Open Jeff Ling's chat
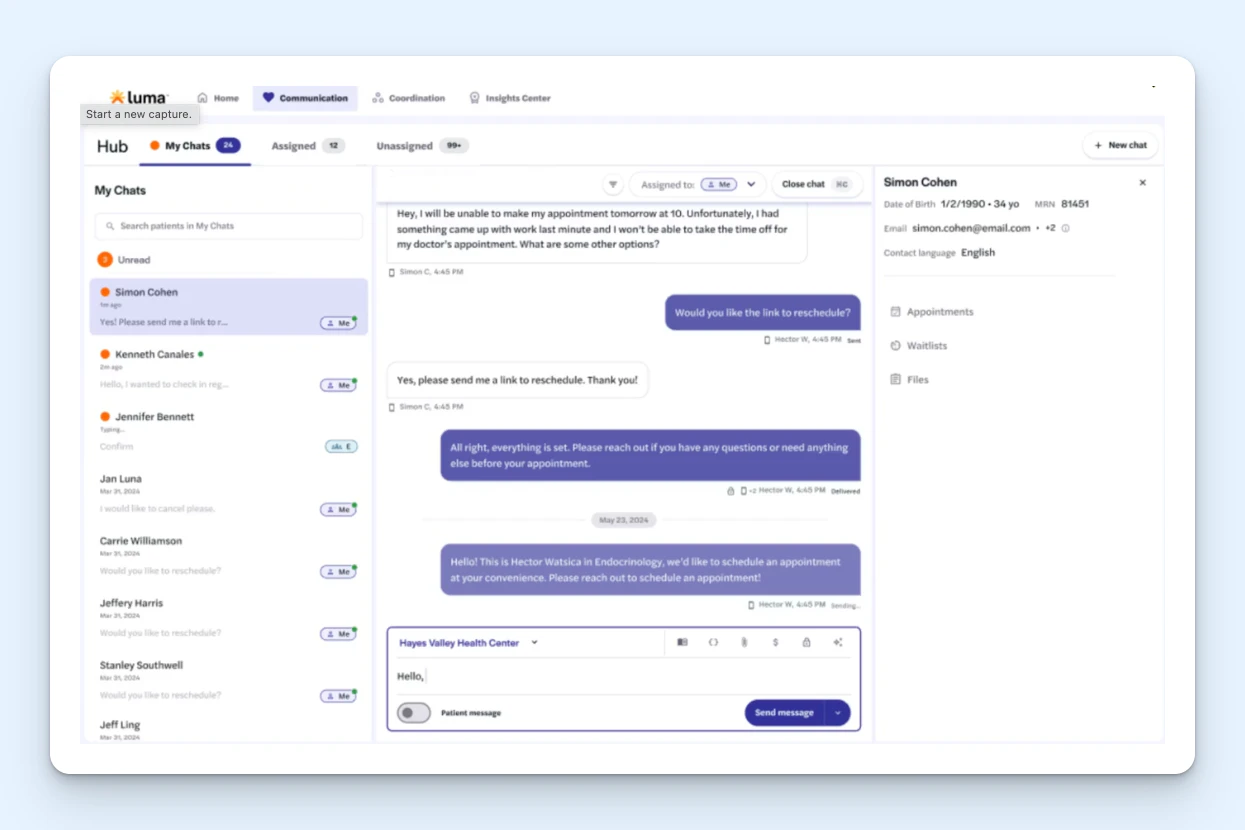The image size is (1245, 830). click(229, 729)
